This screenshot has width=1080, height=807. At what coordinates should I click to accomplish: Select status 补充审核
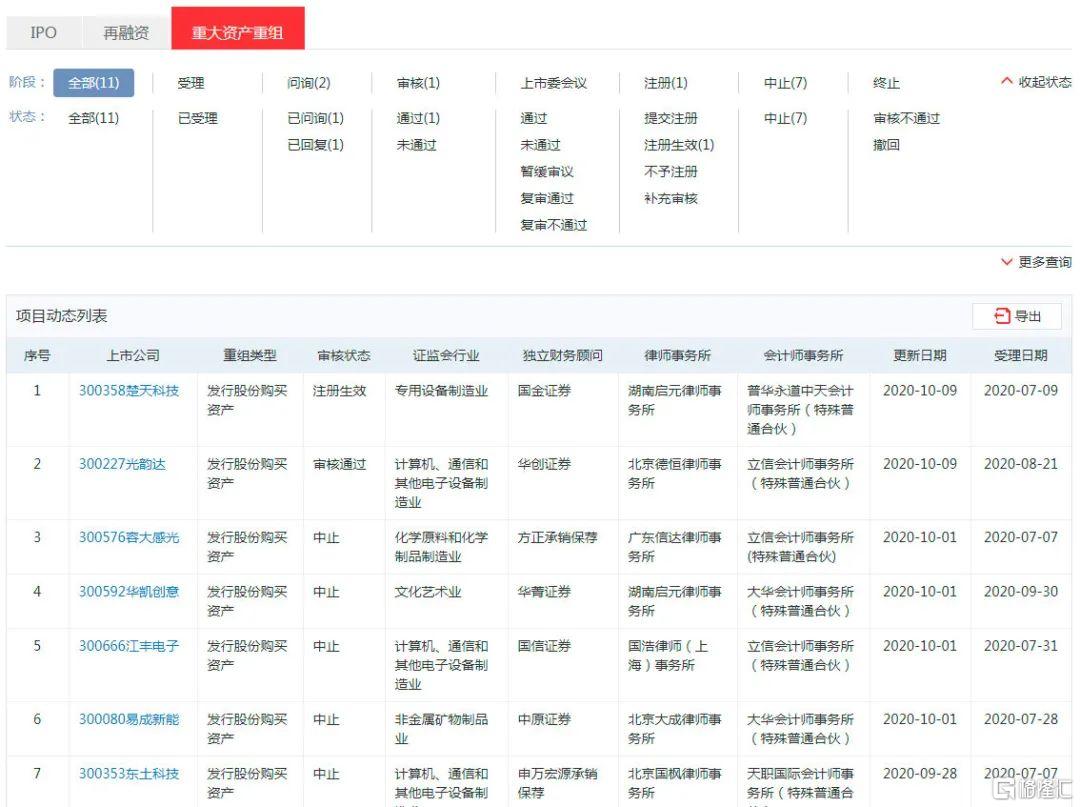(671, 198)
